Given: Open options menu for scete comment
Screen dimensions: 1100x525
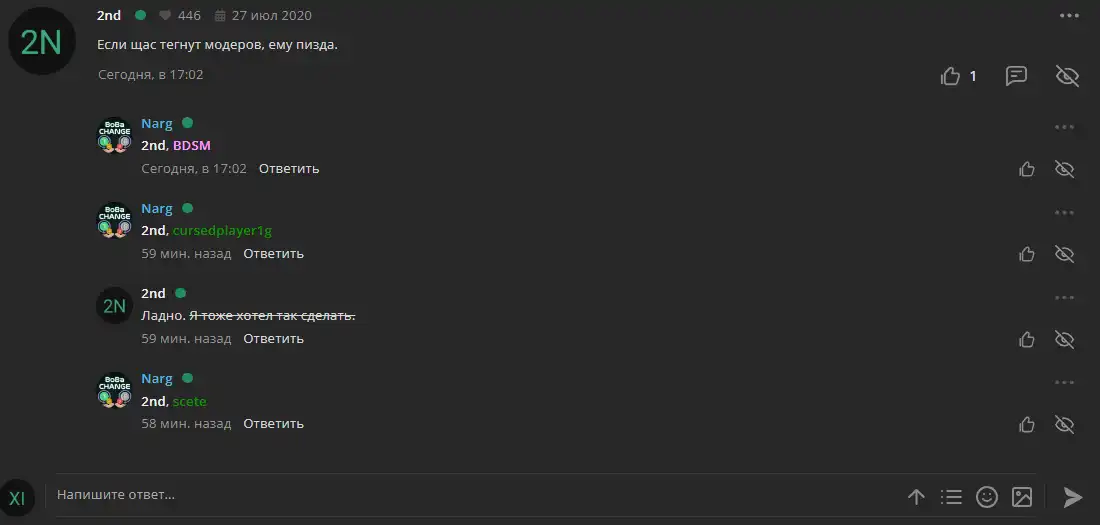Looking at the screenshot, I should click(1064, 383).
